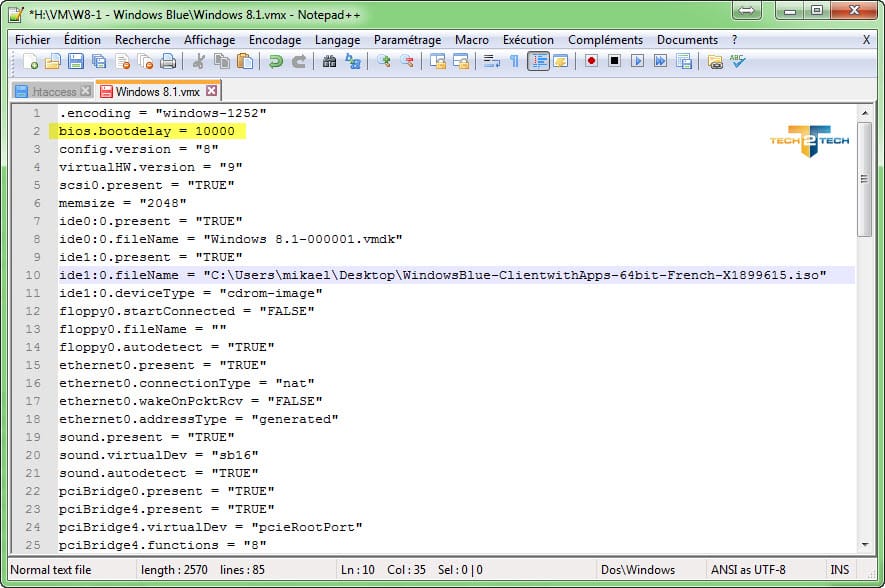Open the Langage menu
The image size is (885, 588).
point(337,40)
